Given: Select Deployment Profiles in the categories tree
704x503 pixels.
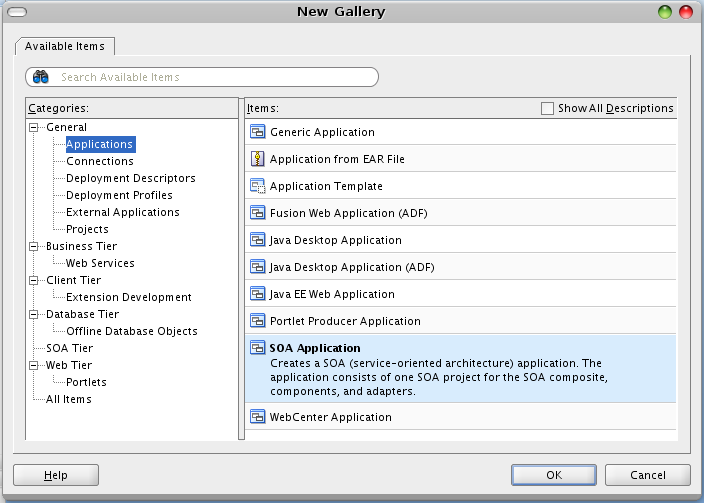Looking at the screenshot, I should tap(119, 195).
